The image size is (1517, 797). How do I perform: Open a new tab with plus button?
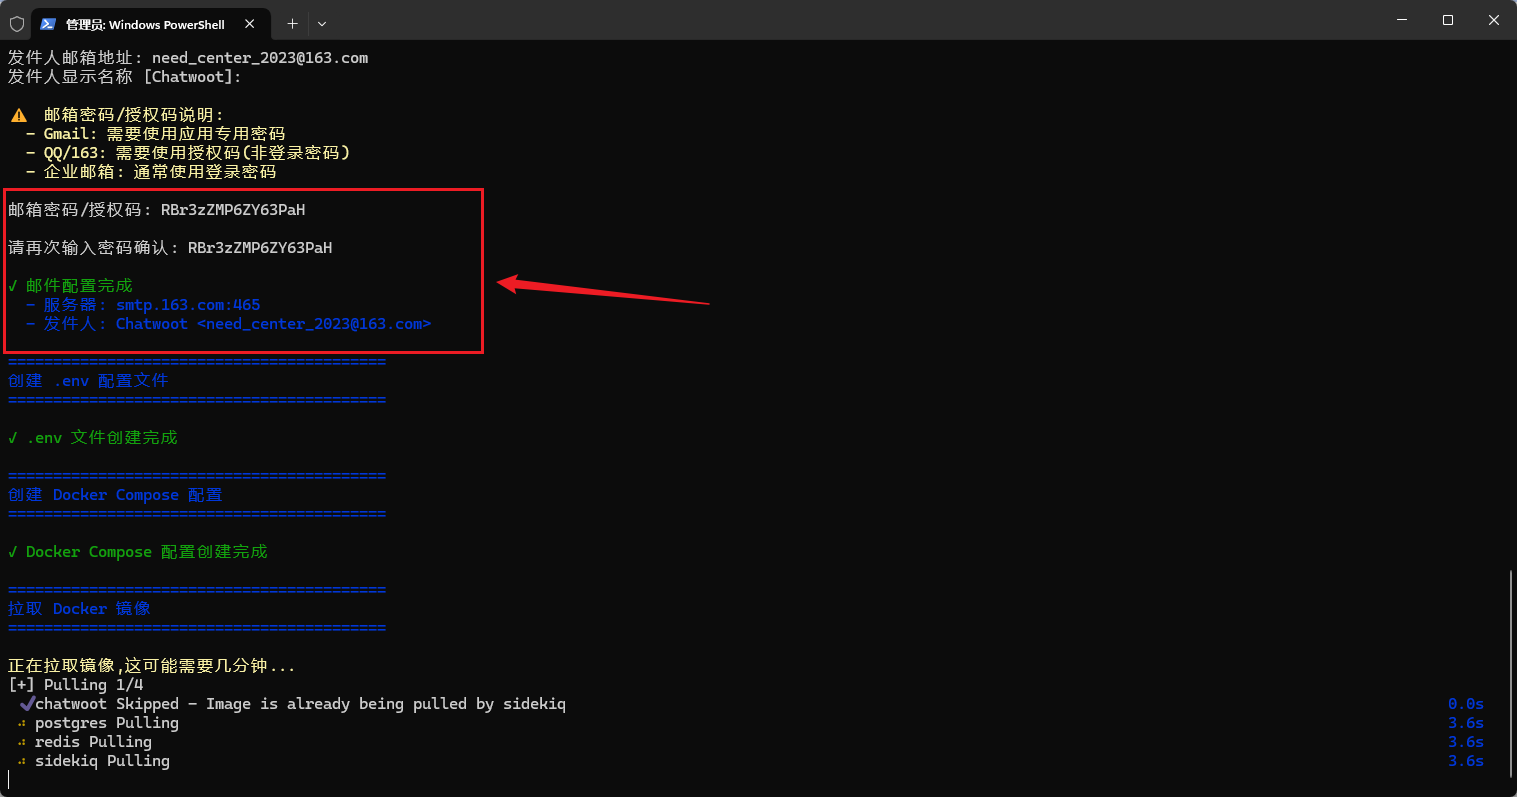click(x=292, y=24)
